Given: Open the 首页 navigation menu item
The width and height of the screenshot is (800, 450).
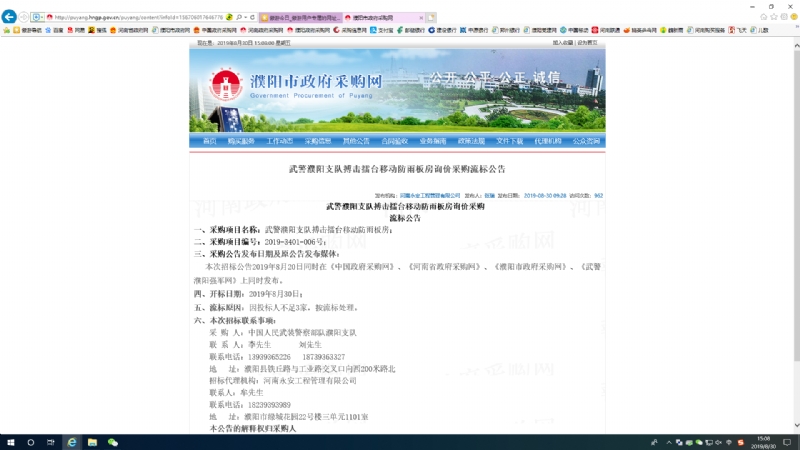Looking at the screenshot, I should [209, 141].
